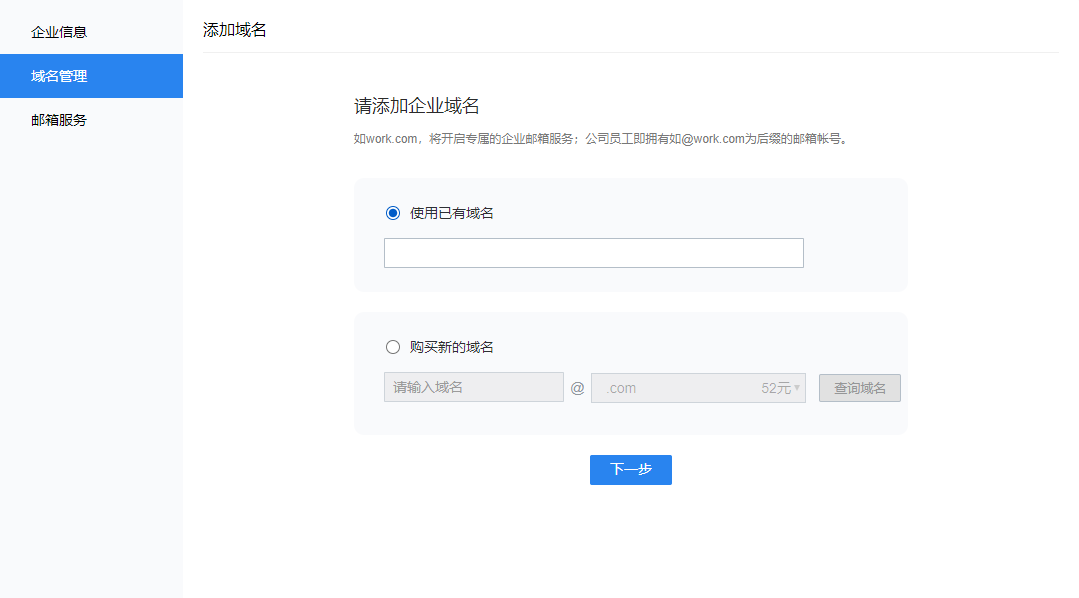Go to 邮箱服务 in the sidebar
Viewport: 1079px width, 598px height.
pos(59,120)
